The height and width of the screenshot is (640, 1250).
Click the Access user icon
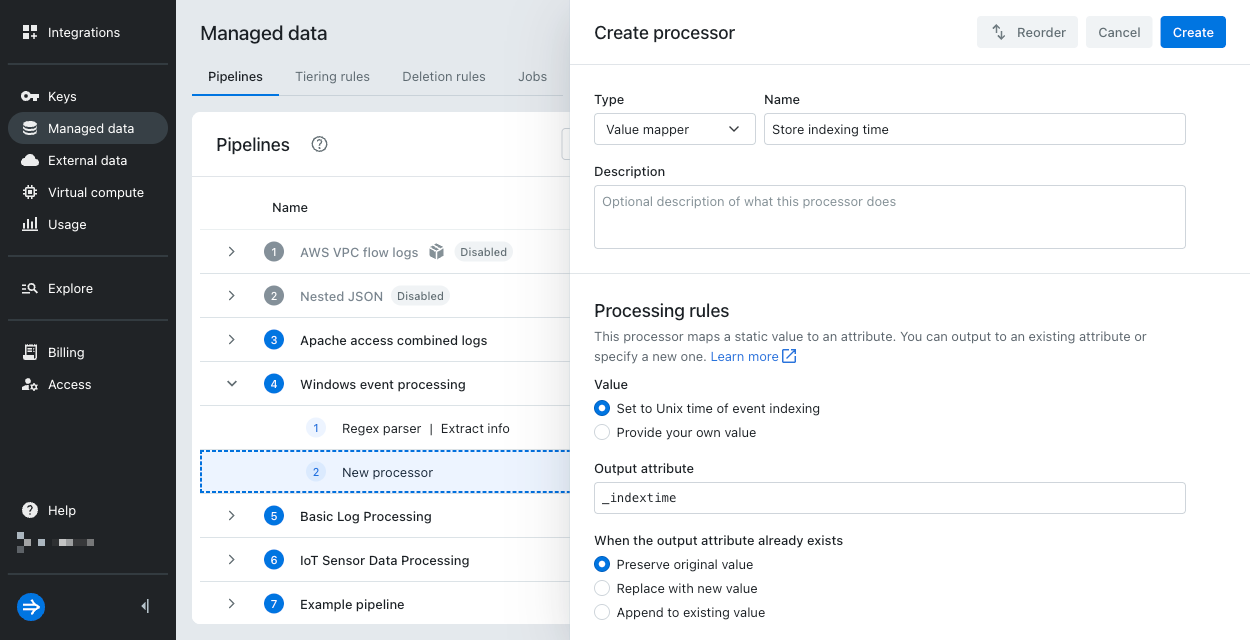point(30,384)
